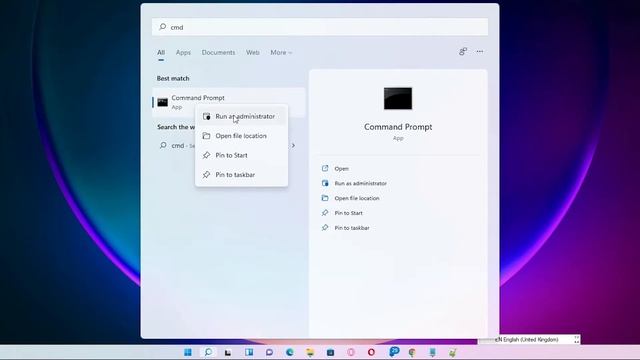Click the shield icon in context menu
The width and height of the screenshot is (640, 360).
(207, 116)
